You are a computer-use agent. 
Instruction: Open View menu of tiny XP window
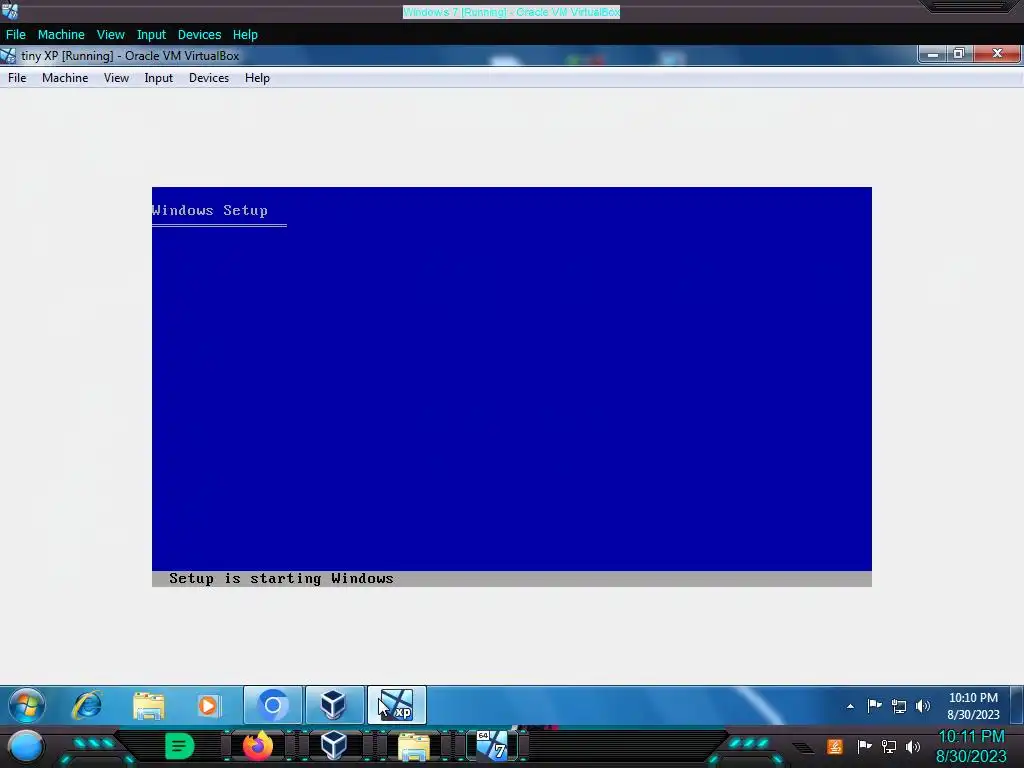click(116, 78)
